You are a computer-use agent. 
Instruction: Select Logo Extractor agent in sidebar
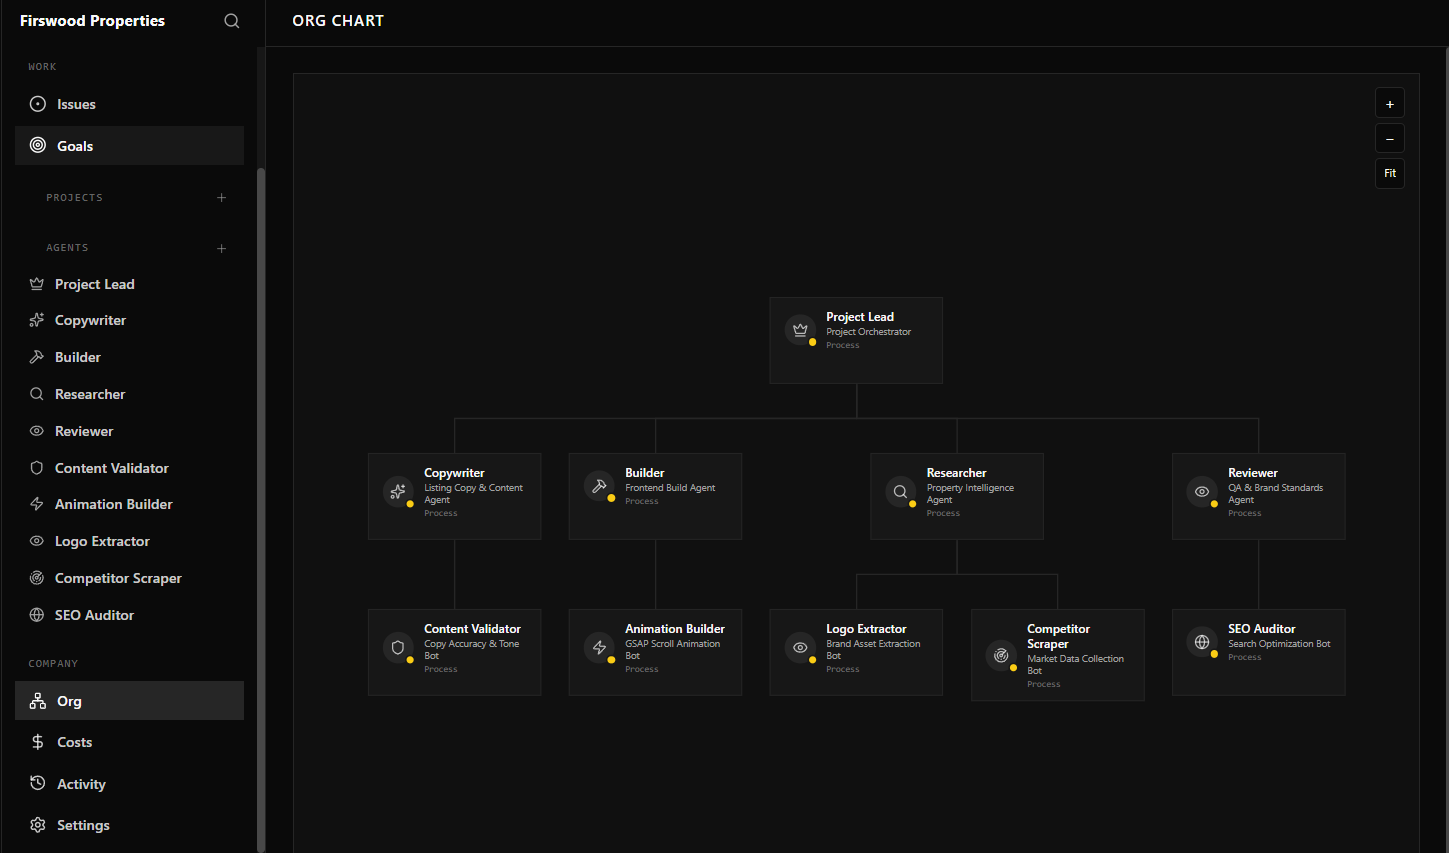click(102, 541)
